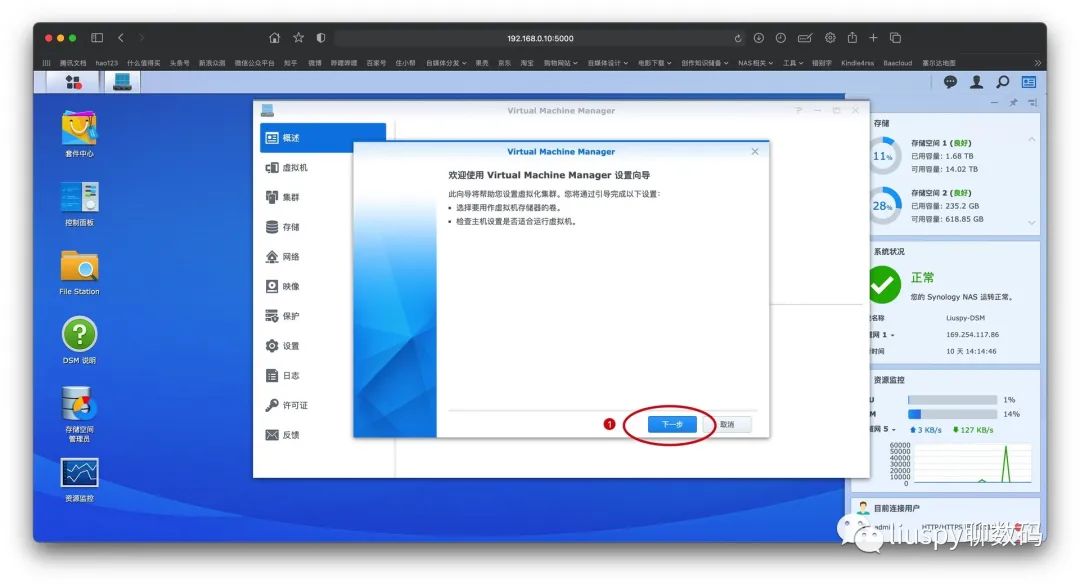Image resolution: width=1080 pixels, height=586 pixels.
Task: Click 取消 Cancel in setup wizard
Action: click(x=727, y=424)
